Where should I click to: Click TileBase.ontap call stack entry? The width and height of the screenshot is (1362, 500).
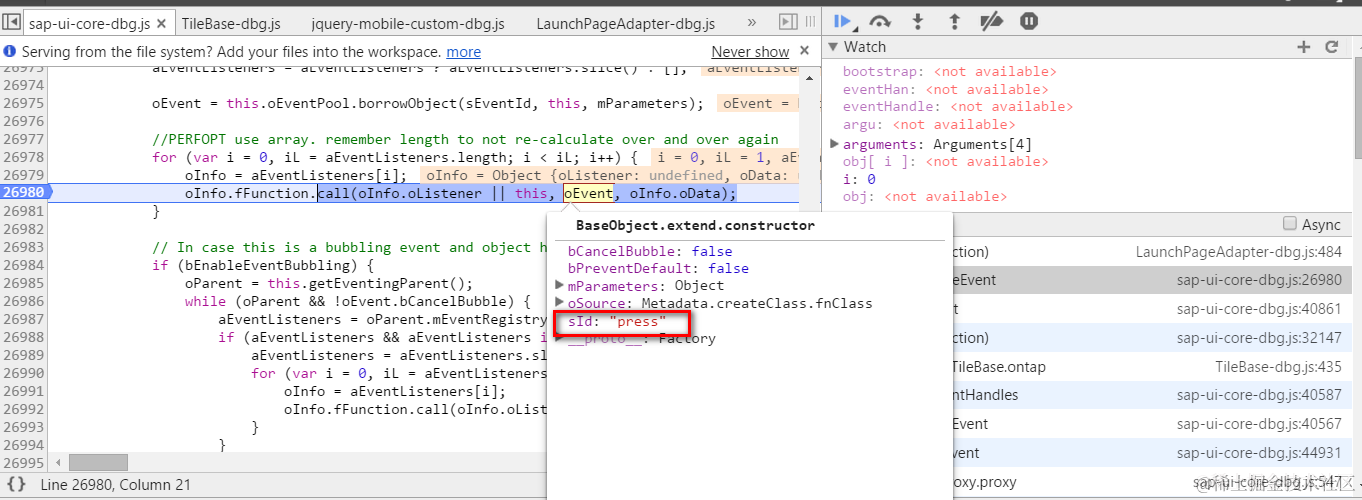tap(1000, 367)
